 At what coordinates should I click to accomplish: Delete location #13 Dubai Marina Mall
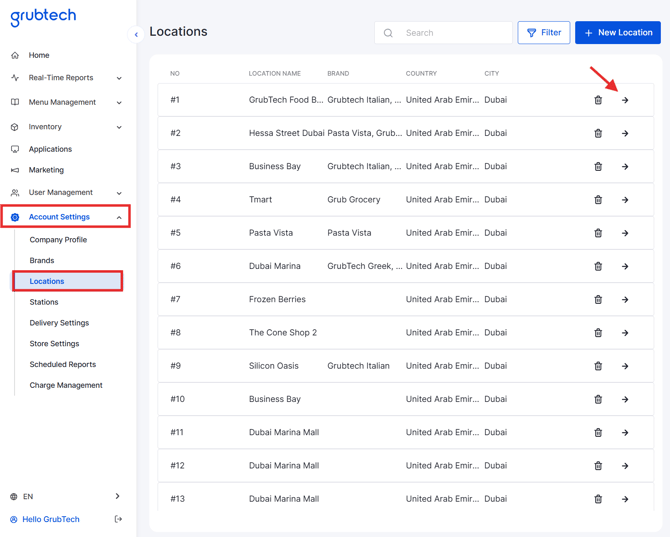click(598, 499)
